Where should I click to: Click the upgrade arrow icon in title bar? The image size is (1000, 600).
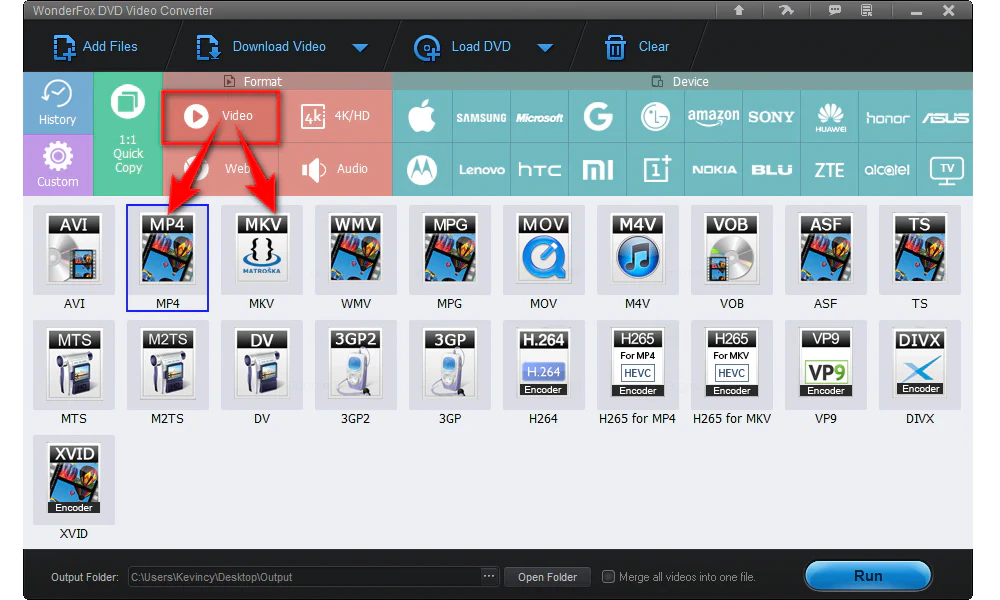click(739, 10)
